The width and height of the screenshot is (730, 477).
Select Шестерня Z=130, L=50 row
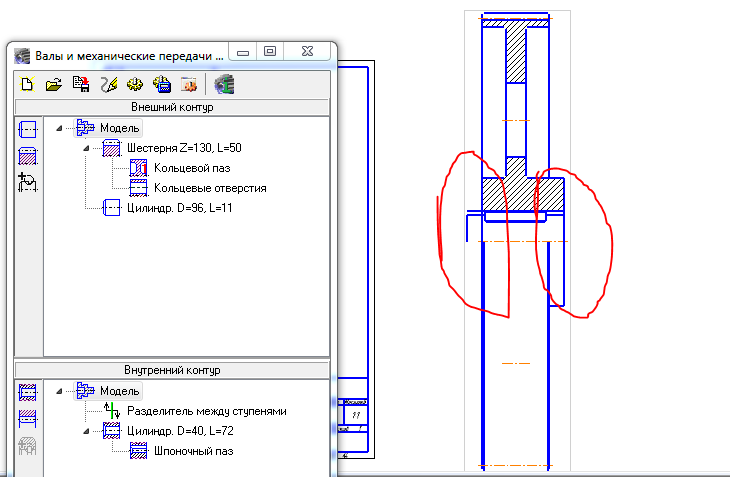coord(184,148)
